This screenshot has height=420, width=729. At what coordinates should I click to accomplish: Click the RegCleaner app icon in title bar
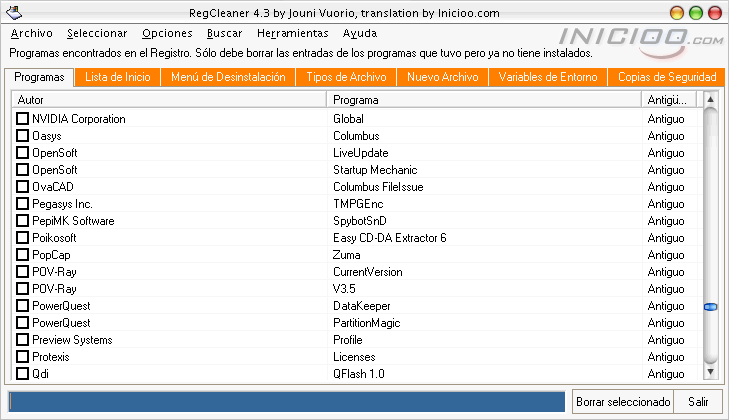point(14,13)
